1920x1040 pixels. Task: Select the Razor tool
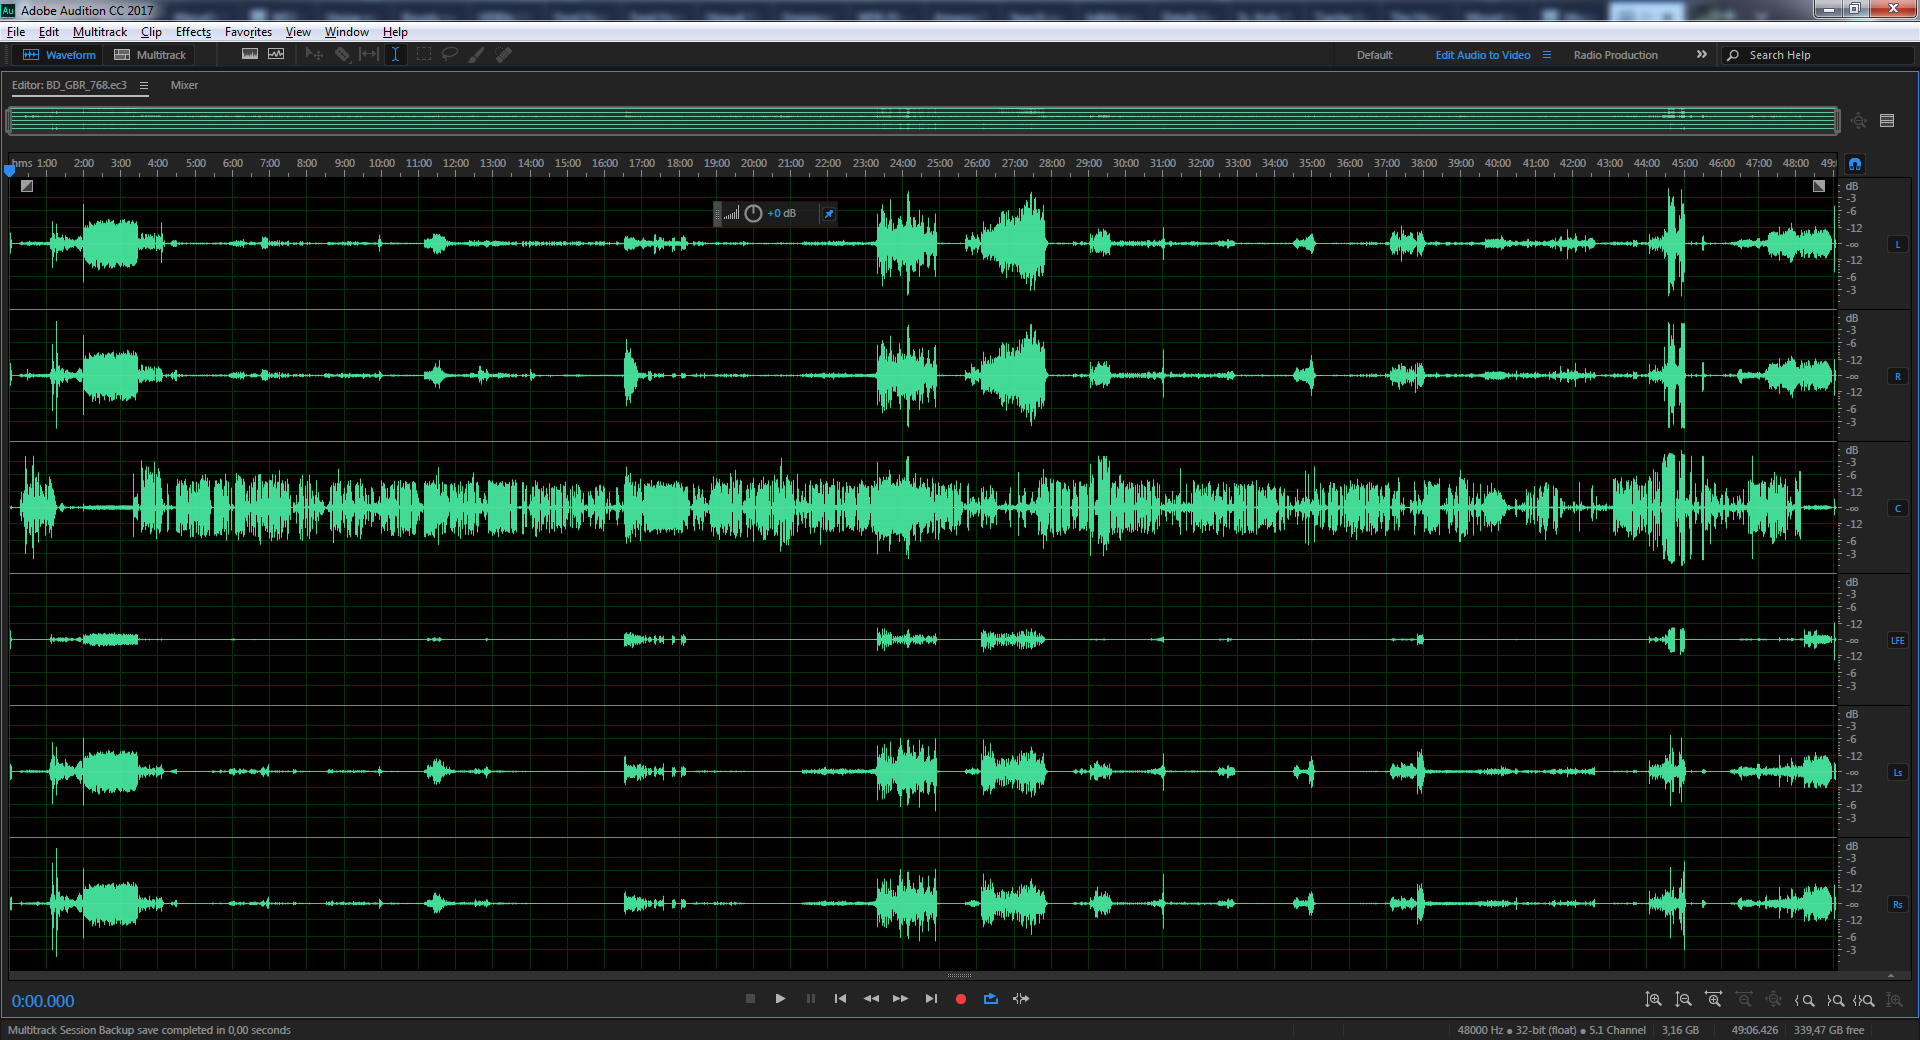pos(342,54)
